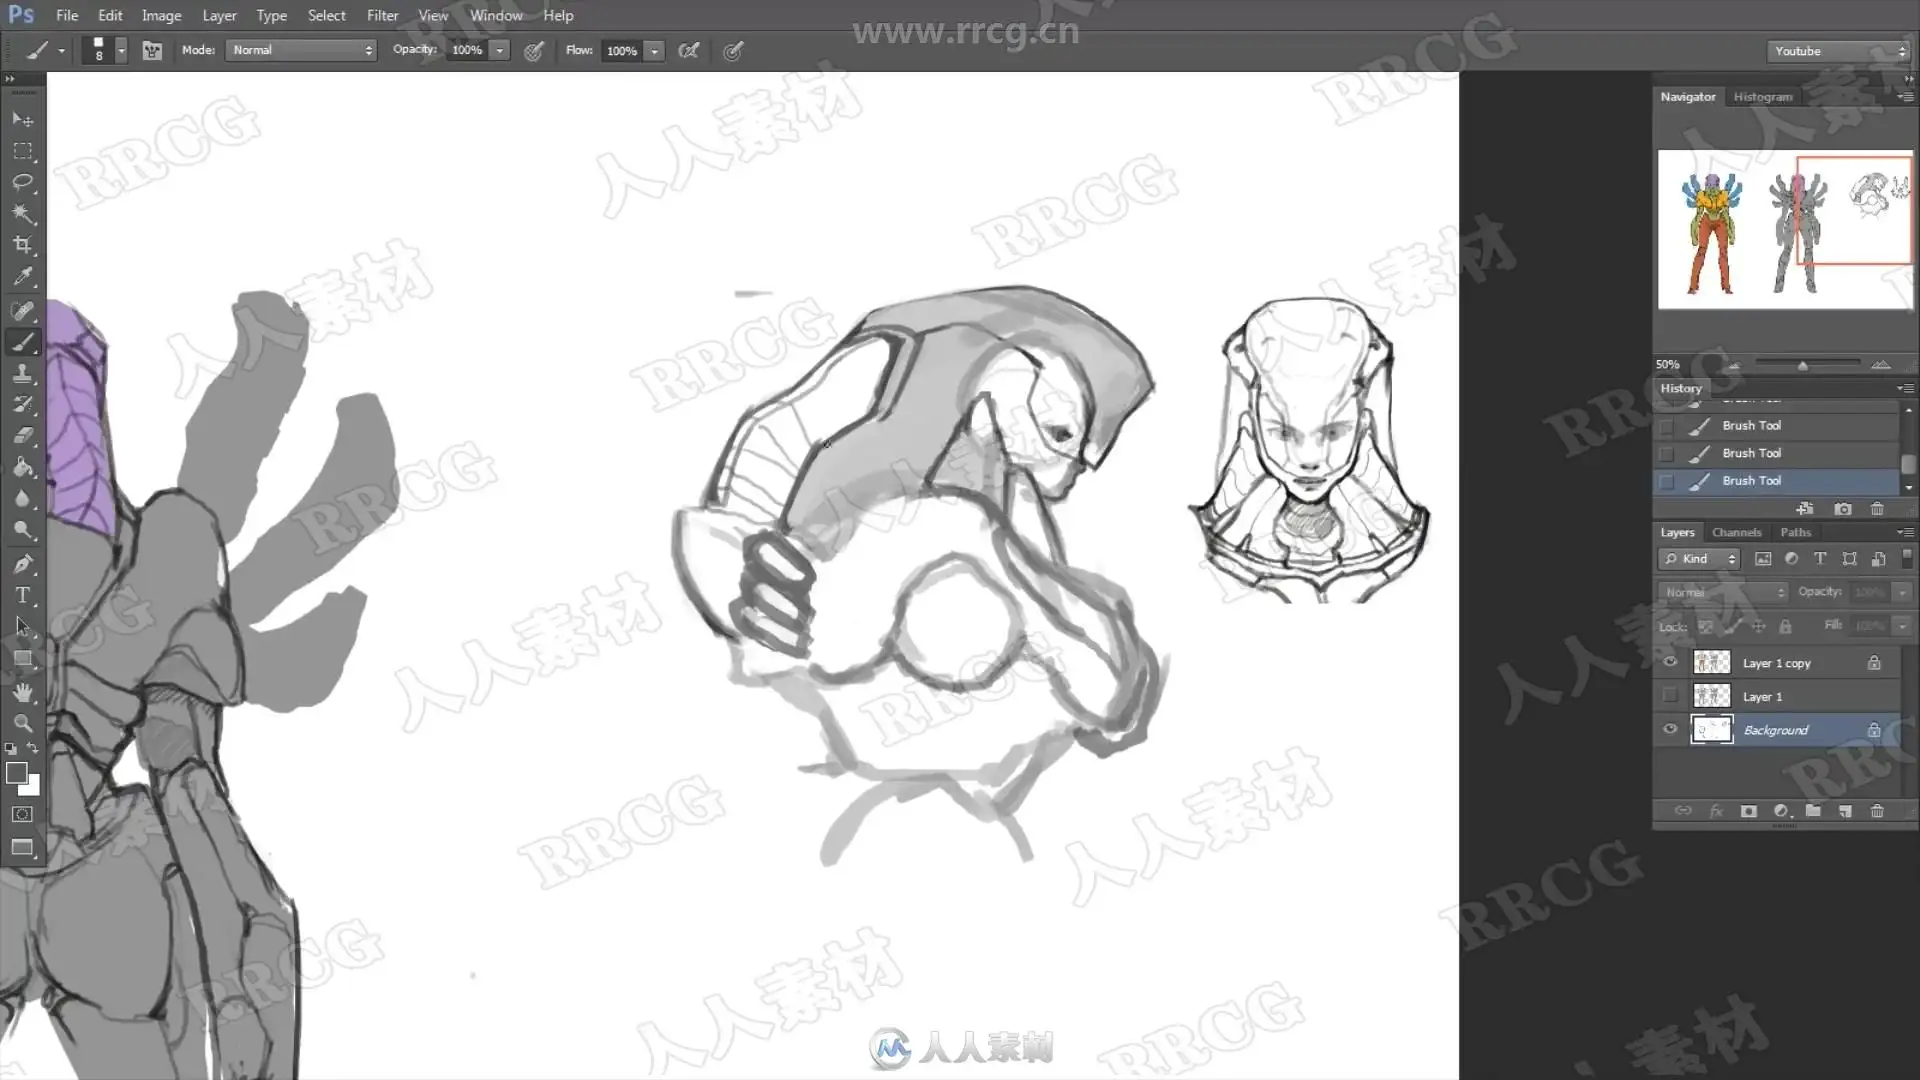This screenshot has width=1920, height=1080.
Task: Hide the Background layer visibility
Action: pos(1669,729)
